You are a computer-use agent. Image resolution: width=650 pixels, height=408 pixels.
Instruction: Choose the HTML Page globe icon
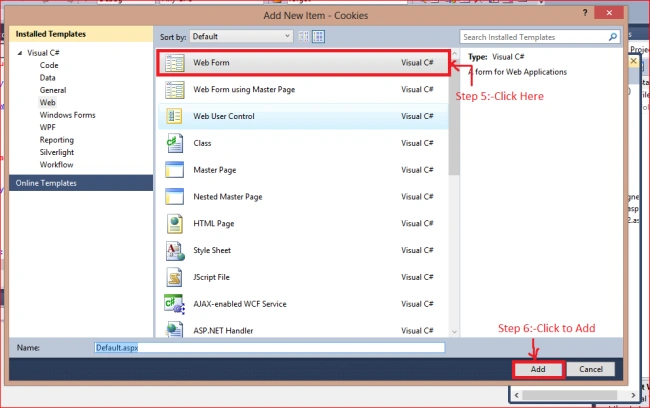click(175, 223)
